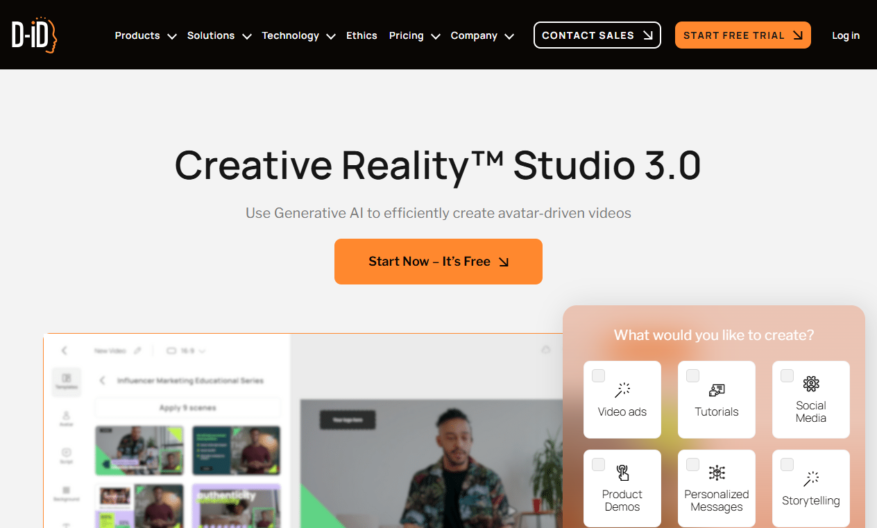The width and height of the screenshot is (877, 528).
Task: Check the Video ads checkbox
Action: tap(598, 375)
